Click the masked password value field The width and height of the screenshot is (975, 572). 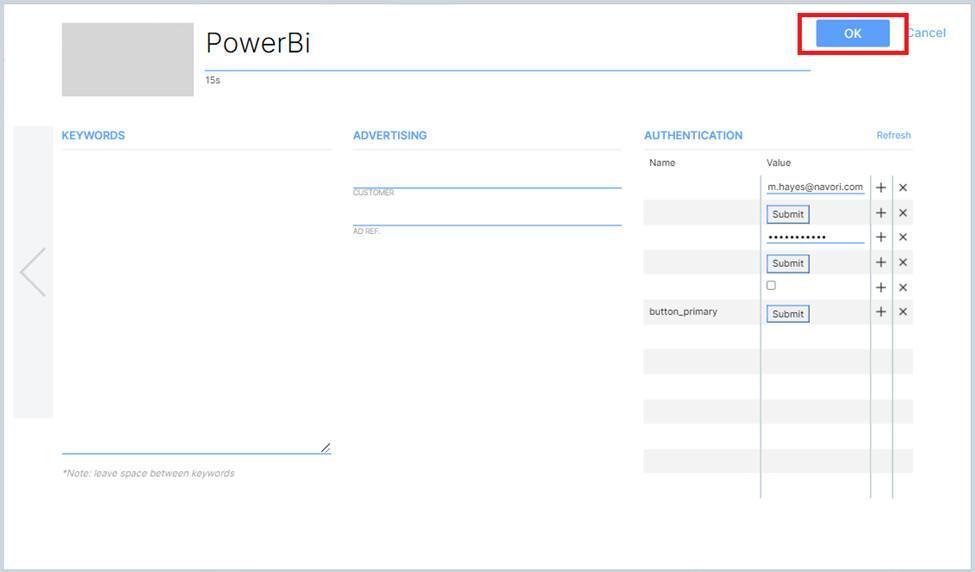815,237
